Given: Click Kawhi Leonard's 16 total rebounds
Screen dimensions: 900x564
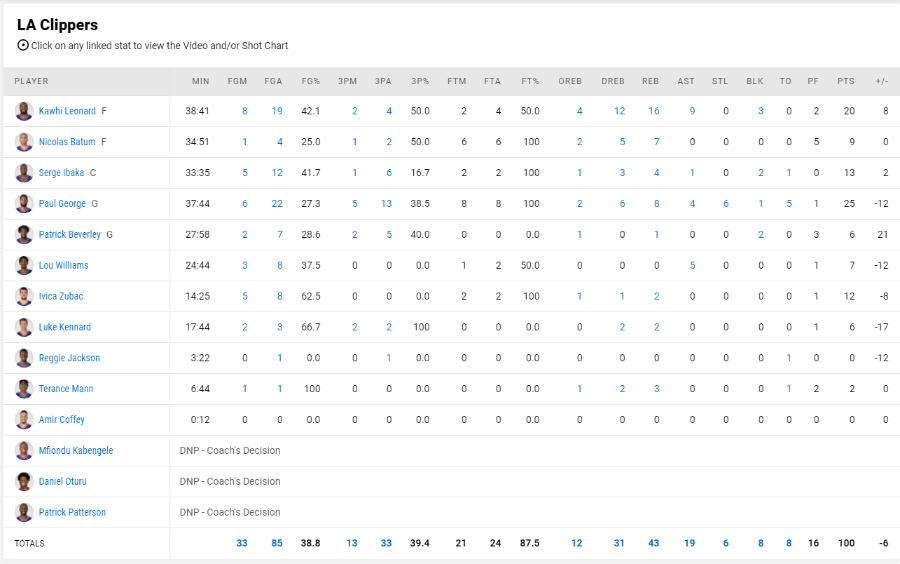Looking at the screenshot, I should 654,111.
